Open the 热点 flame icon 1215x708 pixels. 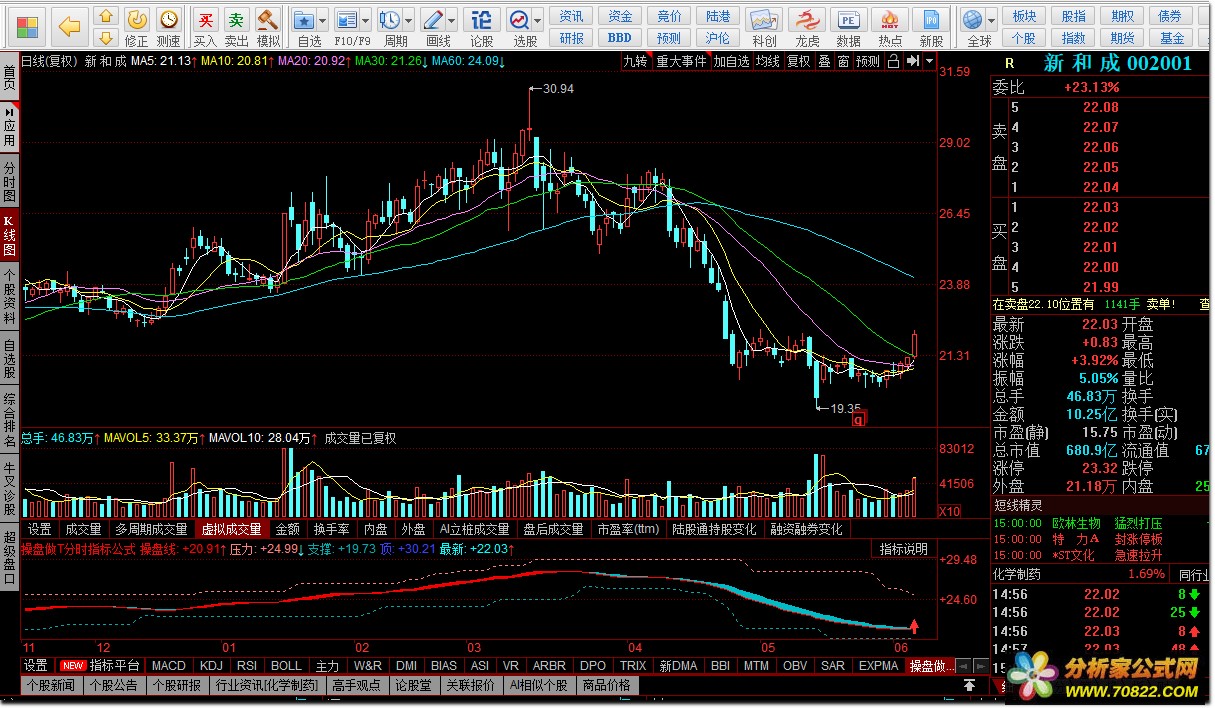click(x=890, y=27)
